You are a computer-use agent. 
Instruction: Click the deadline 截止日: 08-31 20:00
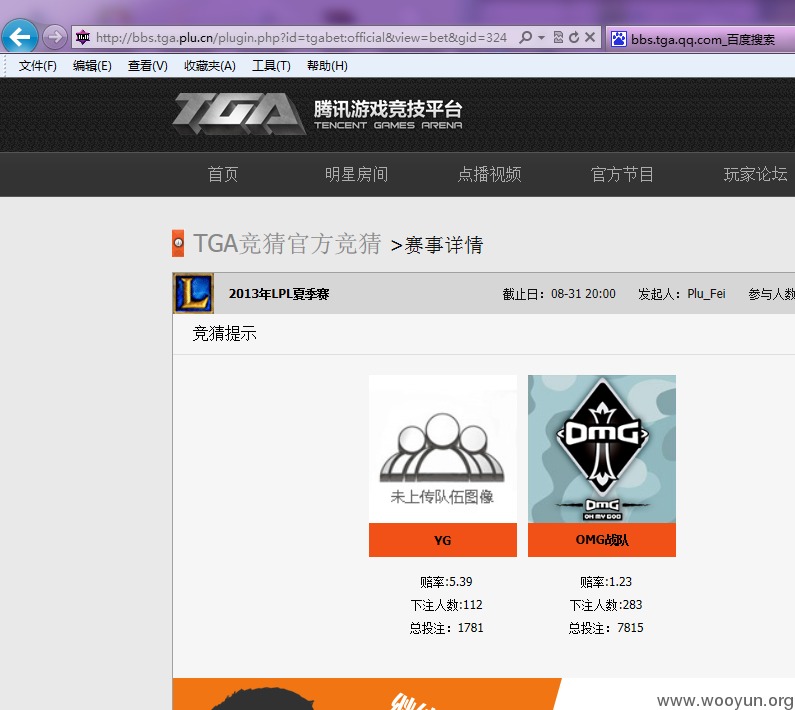[559, 294]
